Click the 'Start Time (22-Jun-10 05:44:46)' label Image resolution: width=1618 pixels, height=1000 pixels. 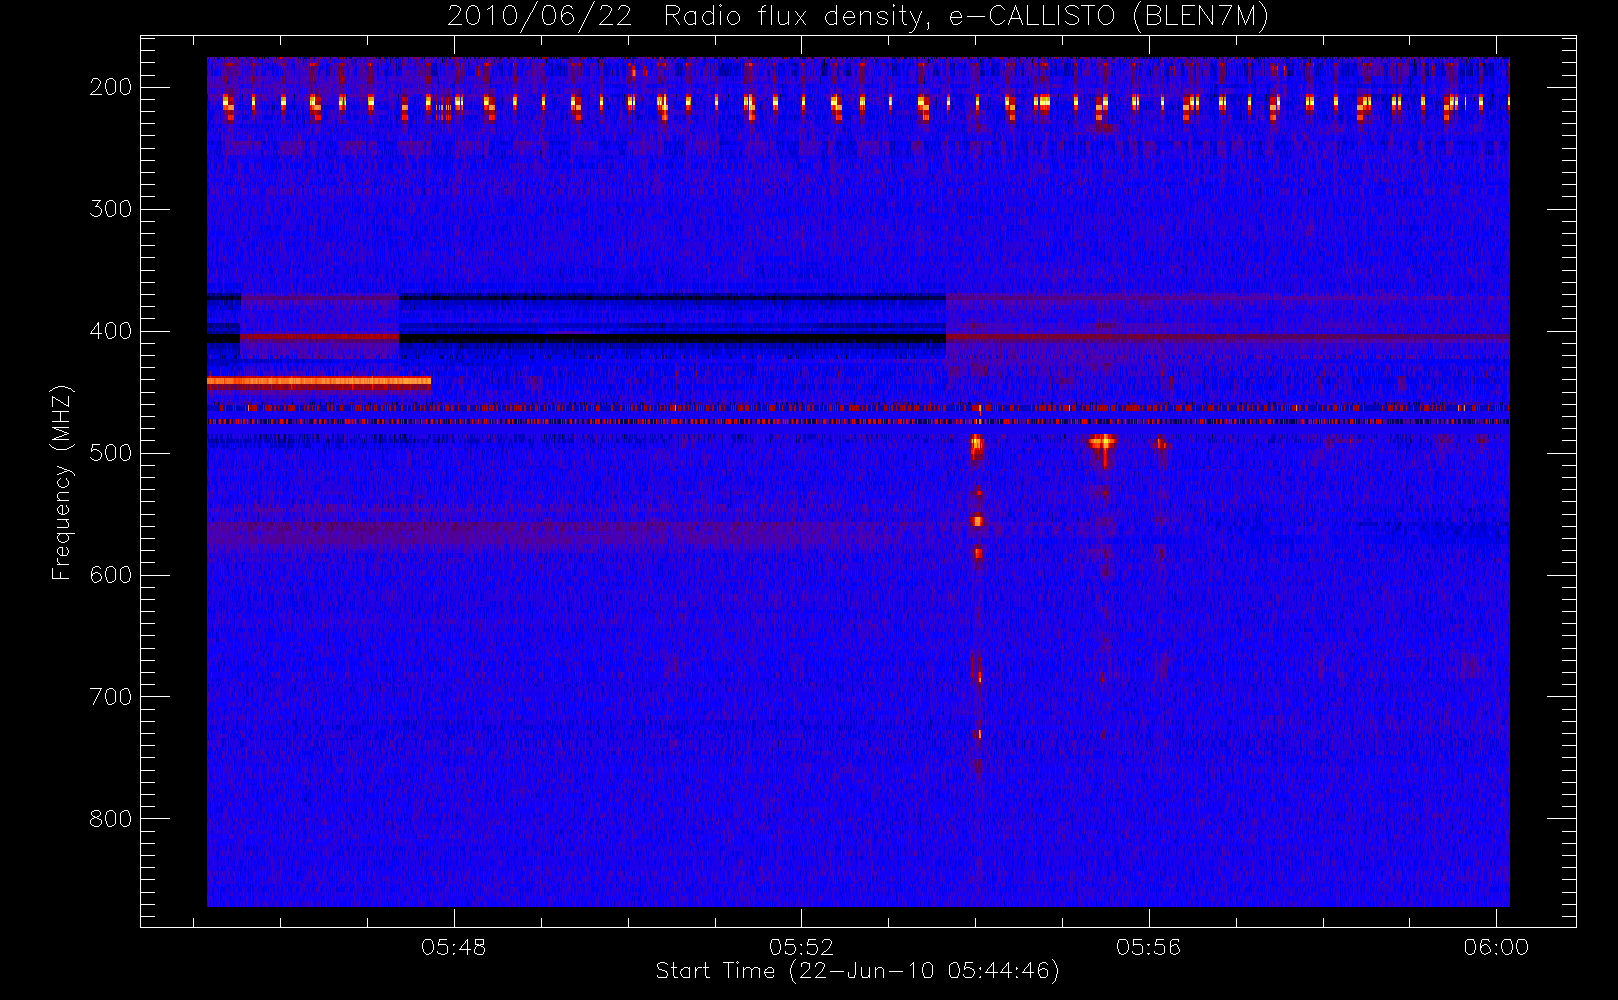[x=857, y=971]
